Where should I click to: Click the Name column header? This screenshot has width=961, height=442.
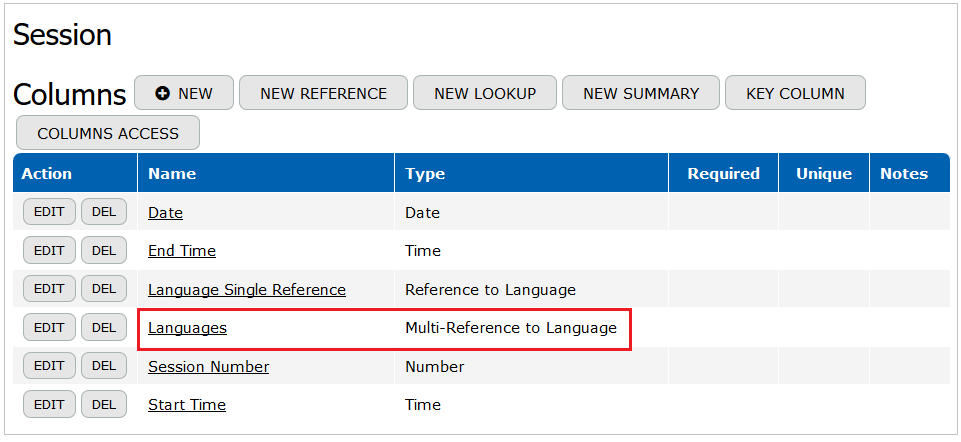[x=266, y=173]
